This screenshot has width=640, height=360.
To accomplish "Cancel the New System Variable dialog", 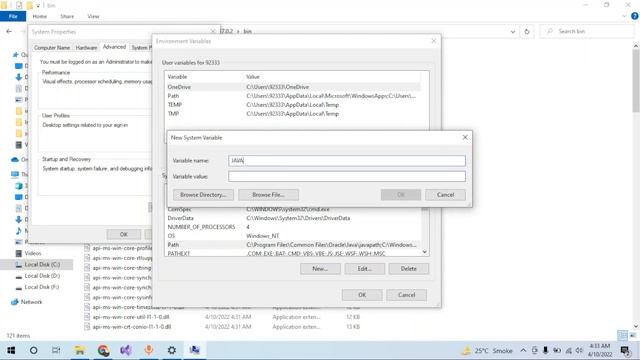I will [x=445, y=195].
